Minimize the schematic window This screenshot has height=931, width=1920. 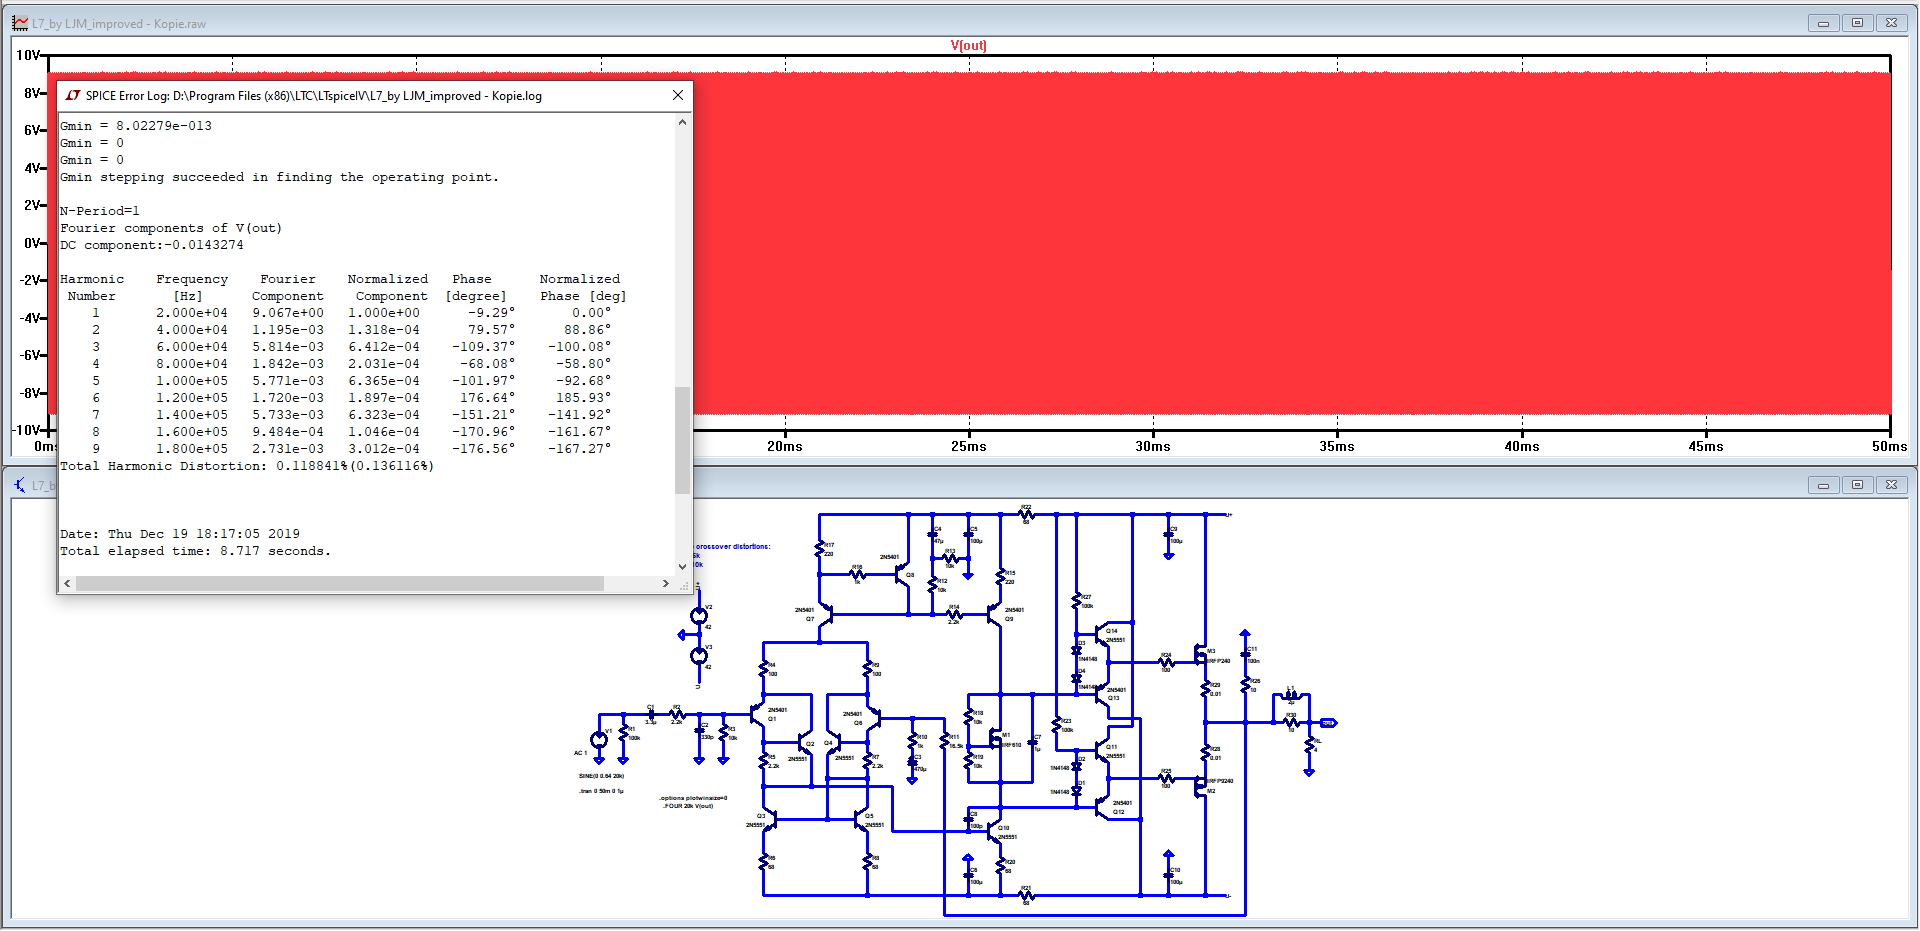click(1823, 485)
